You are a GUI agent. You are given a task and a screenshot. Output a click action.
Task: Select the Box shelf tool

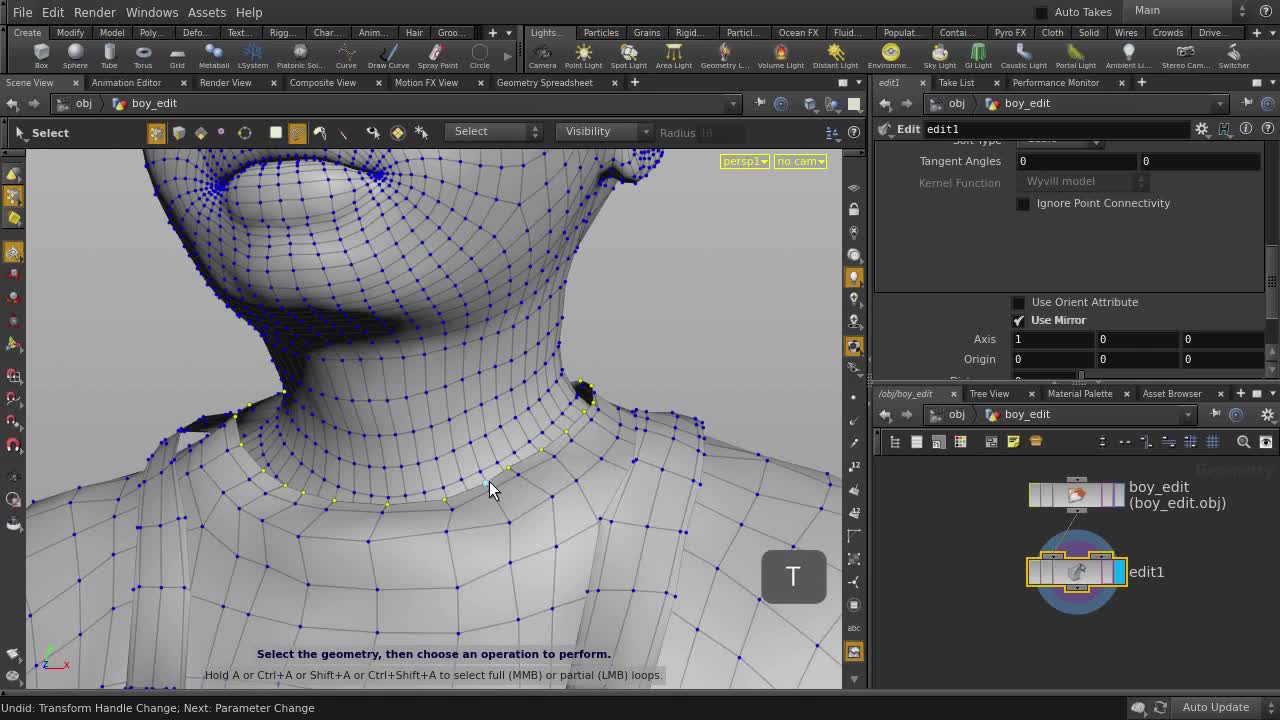(x=41, y=52)
